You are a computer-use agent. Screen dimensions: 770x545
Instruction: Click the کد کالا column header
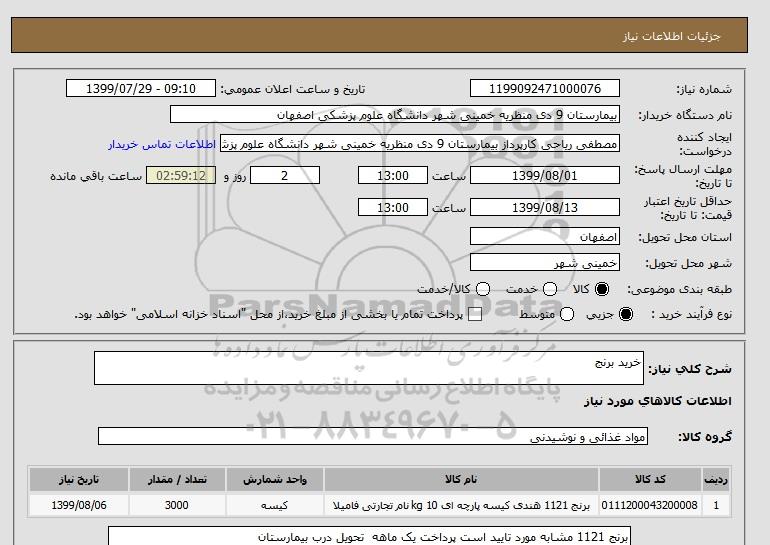pyautogui.click(x=650, y=480)
